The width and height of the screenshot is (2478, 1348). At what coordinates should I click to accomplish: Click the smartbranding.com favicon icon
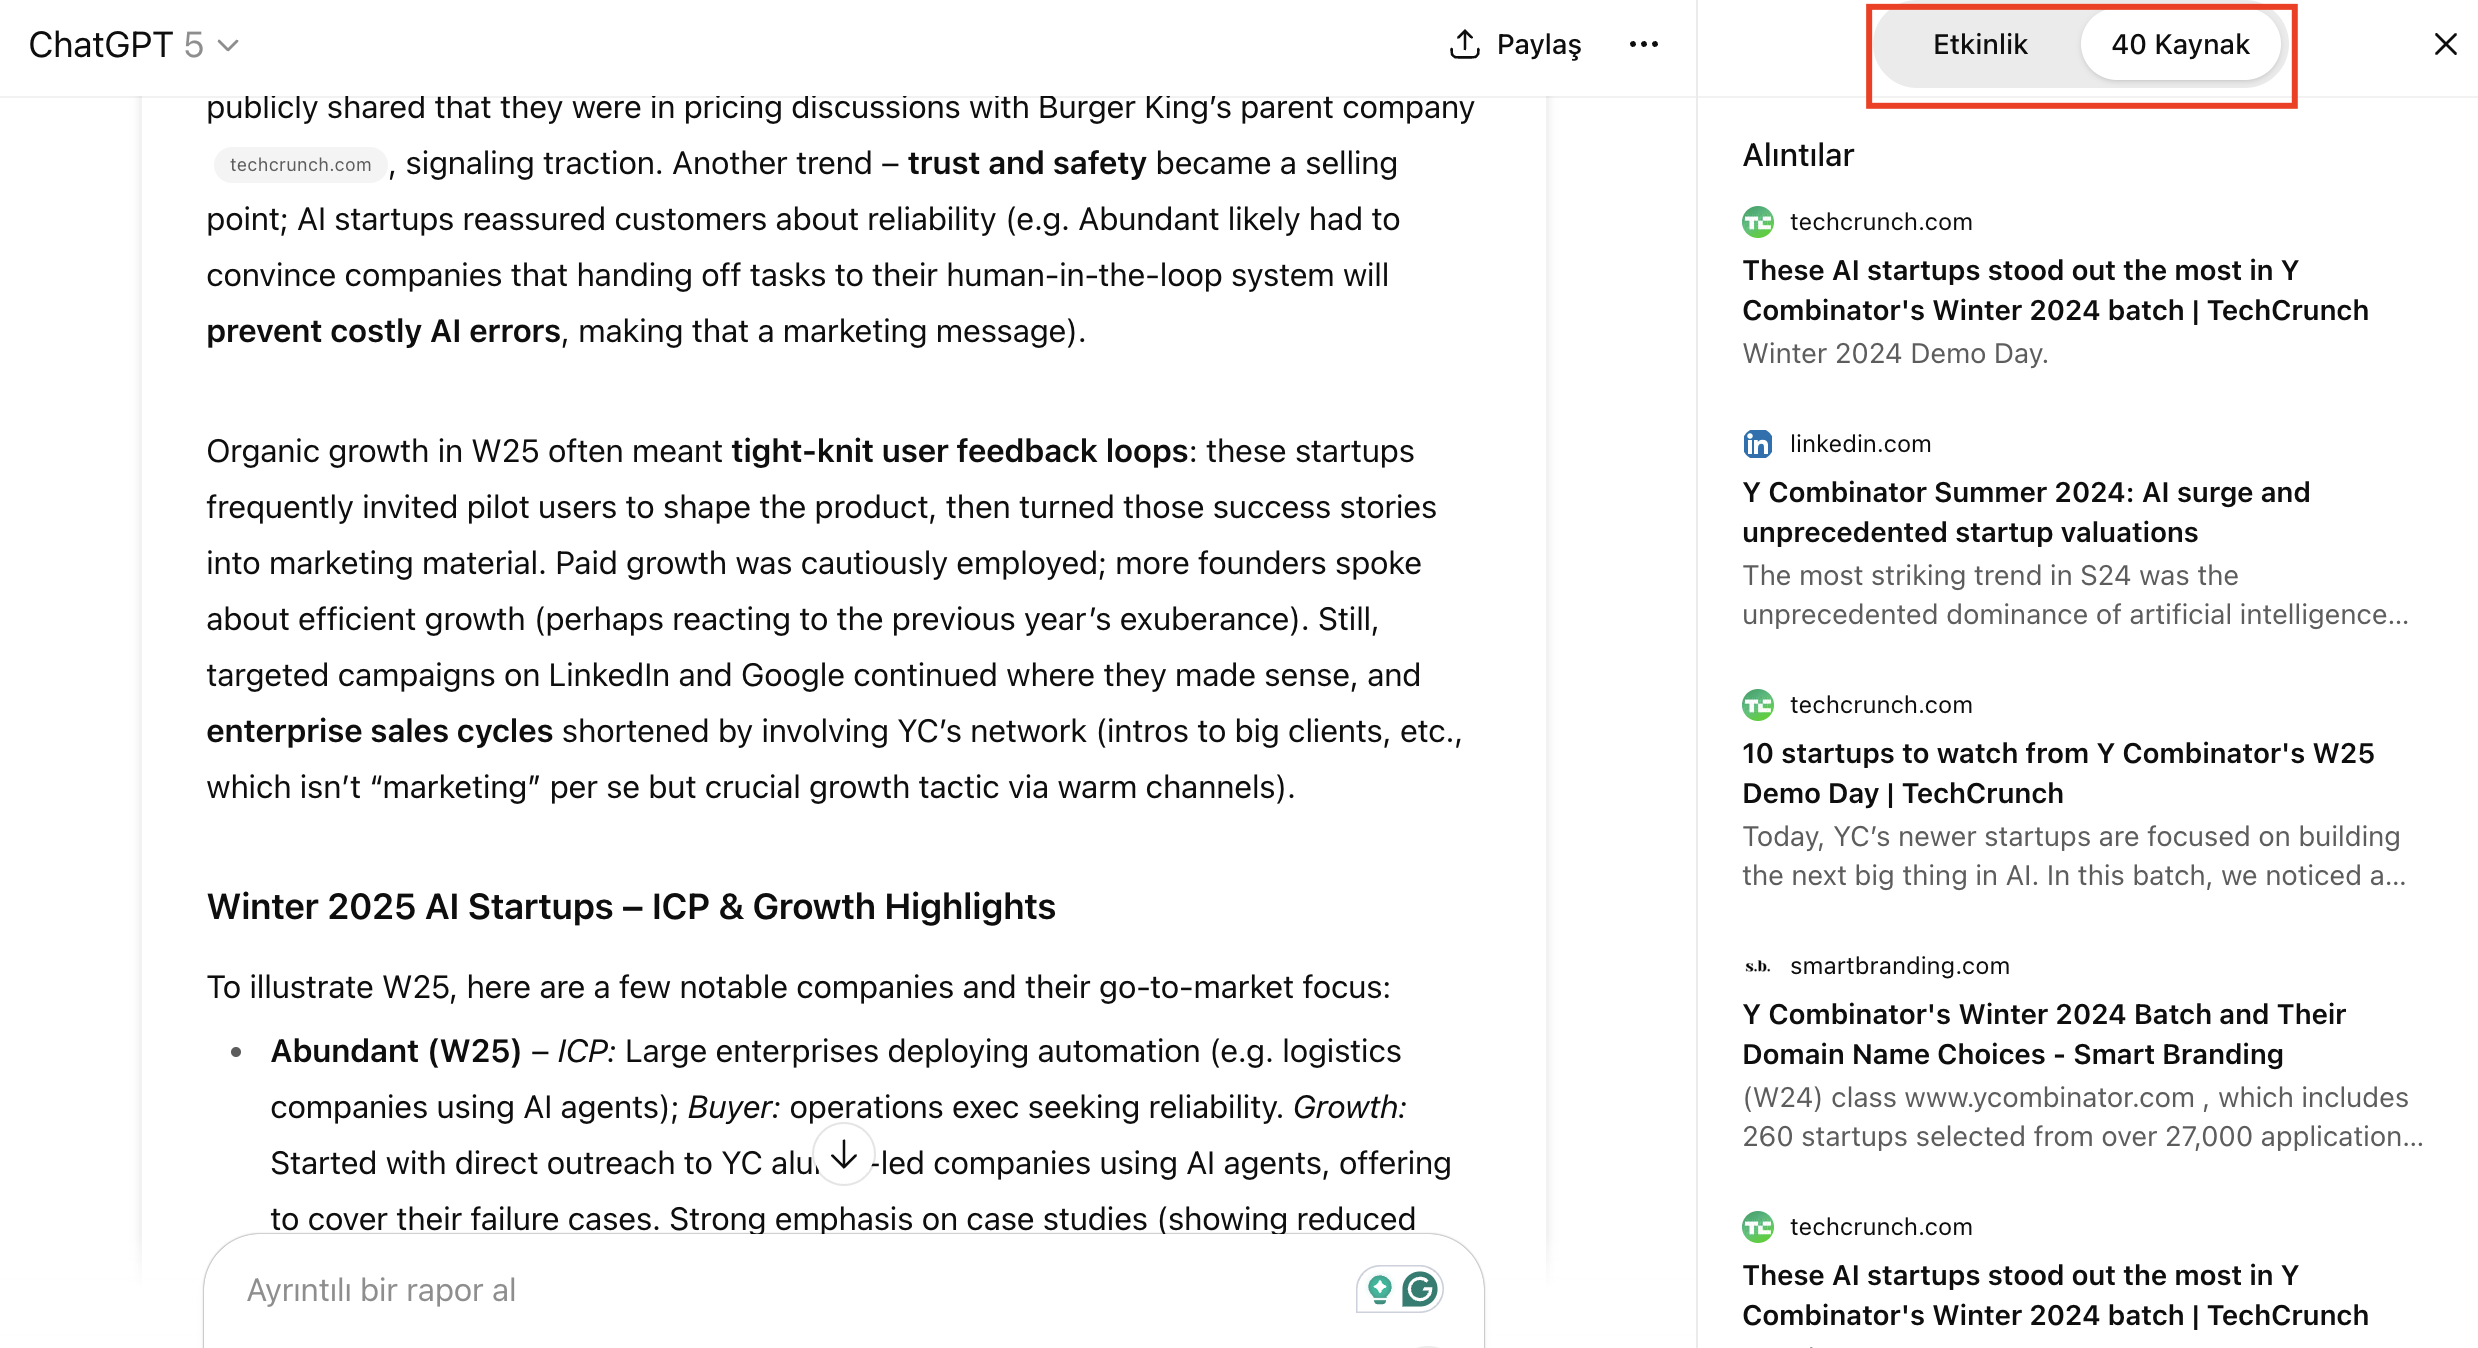(1757, 966)
